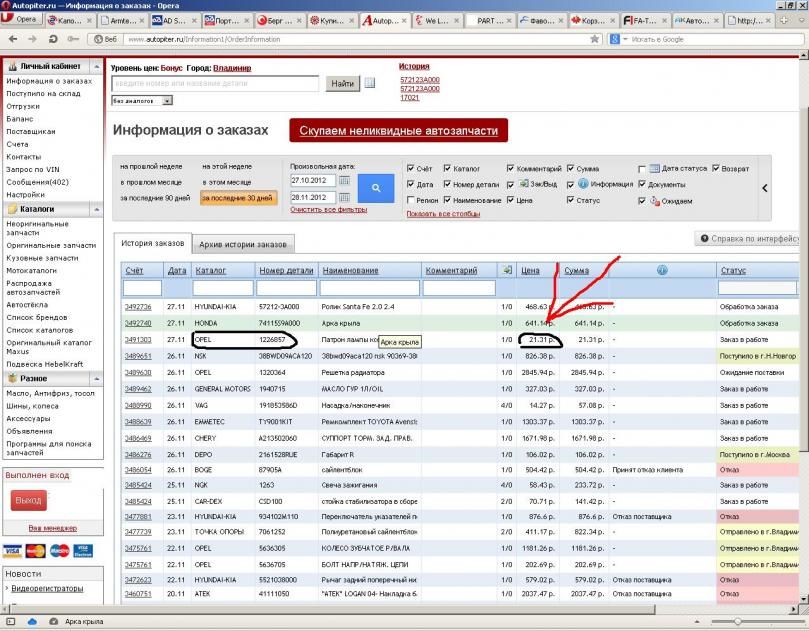This screenshot has width=809, height=631.
Task: Click the Владимир city link
Action: point(232,68)
